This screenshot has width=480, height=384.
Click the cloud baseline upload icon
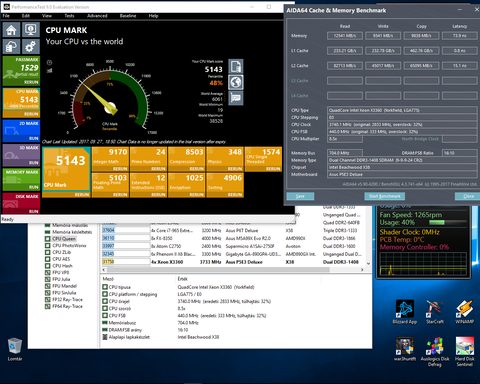(x=12, y=47)
